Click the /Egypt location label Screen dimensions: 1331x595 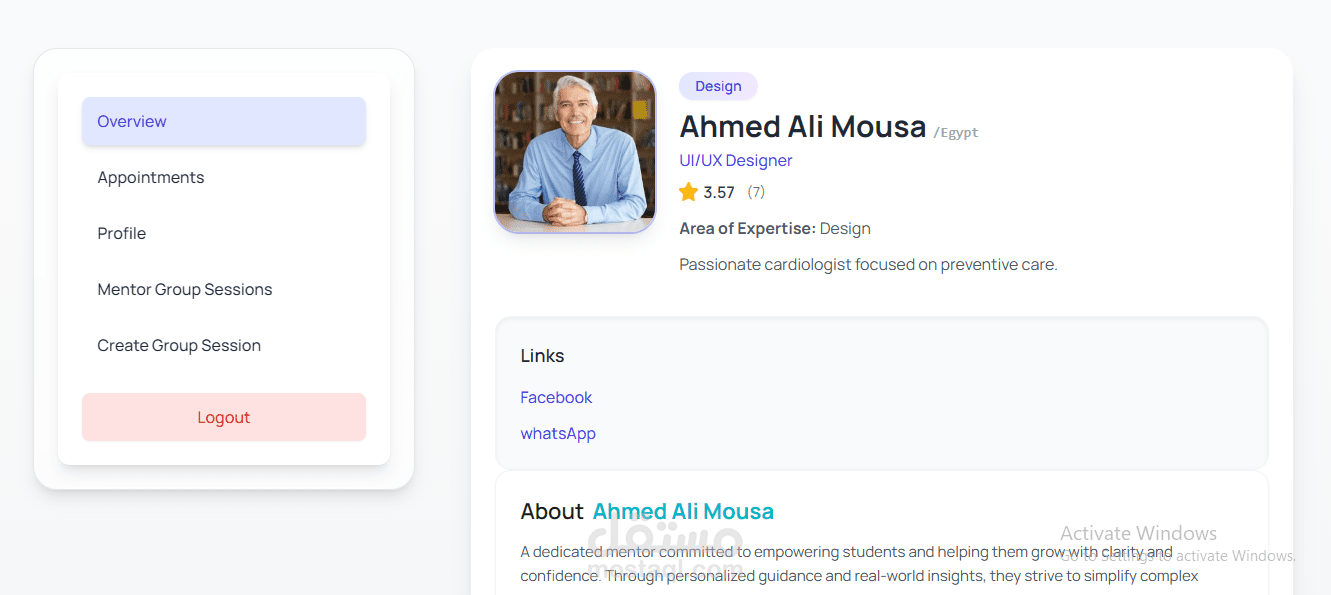956,133
